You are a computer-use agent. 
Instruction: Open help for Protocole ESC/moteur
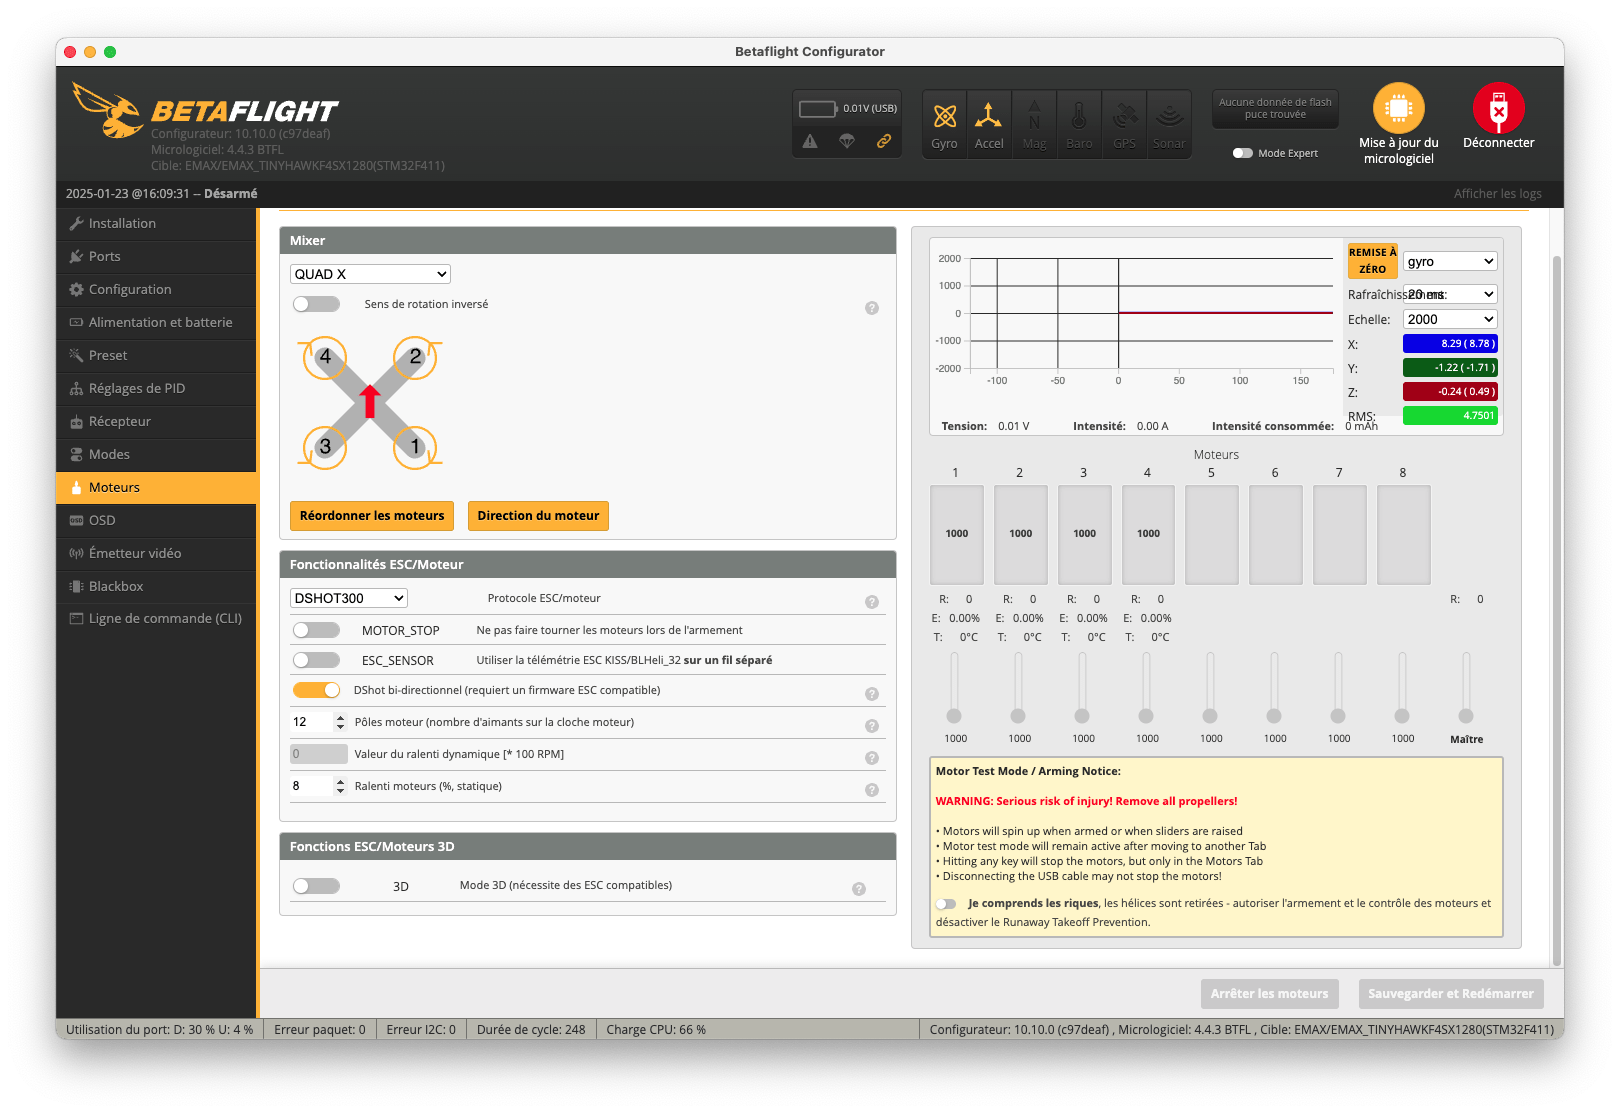pos(872,602)
